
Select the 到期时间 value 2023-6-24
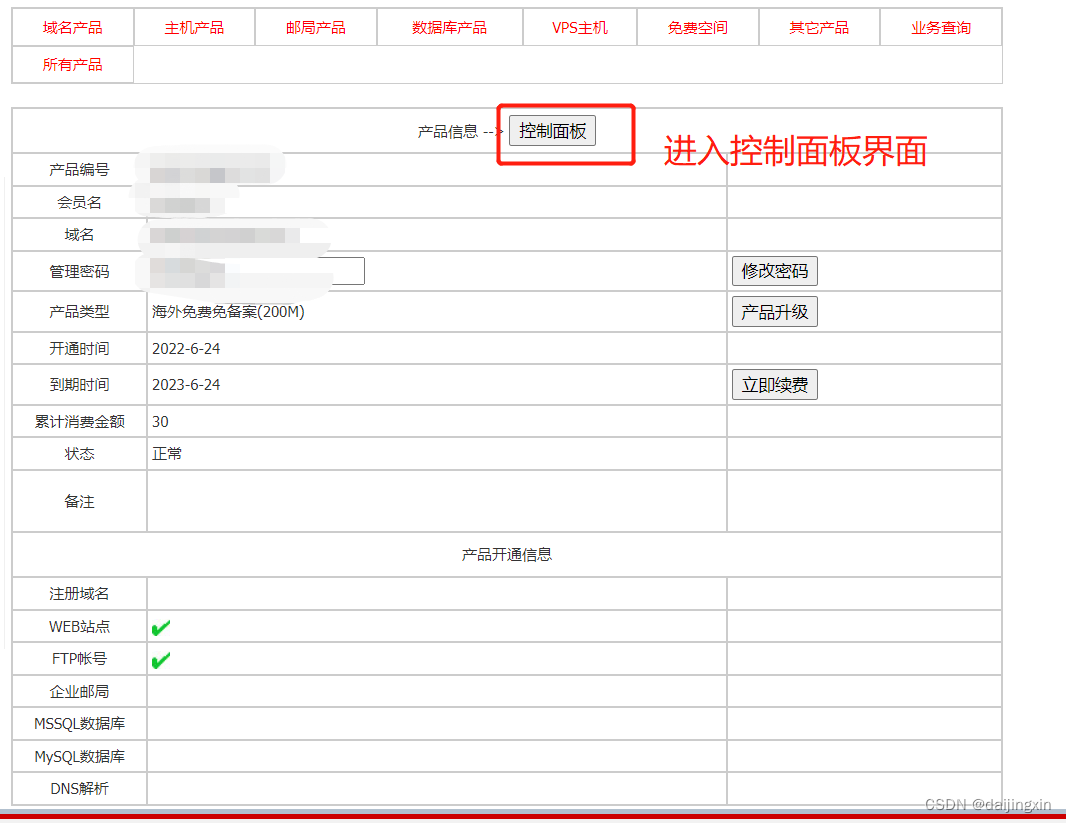pos(186,385)
